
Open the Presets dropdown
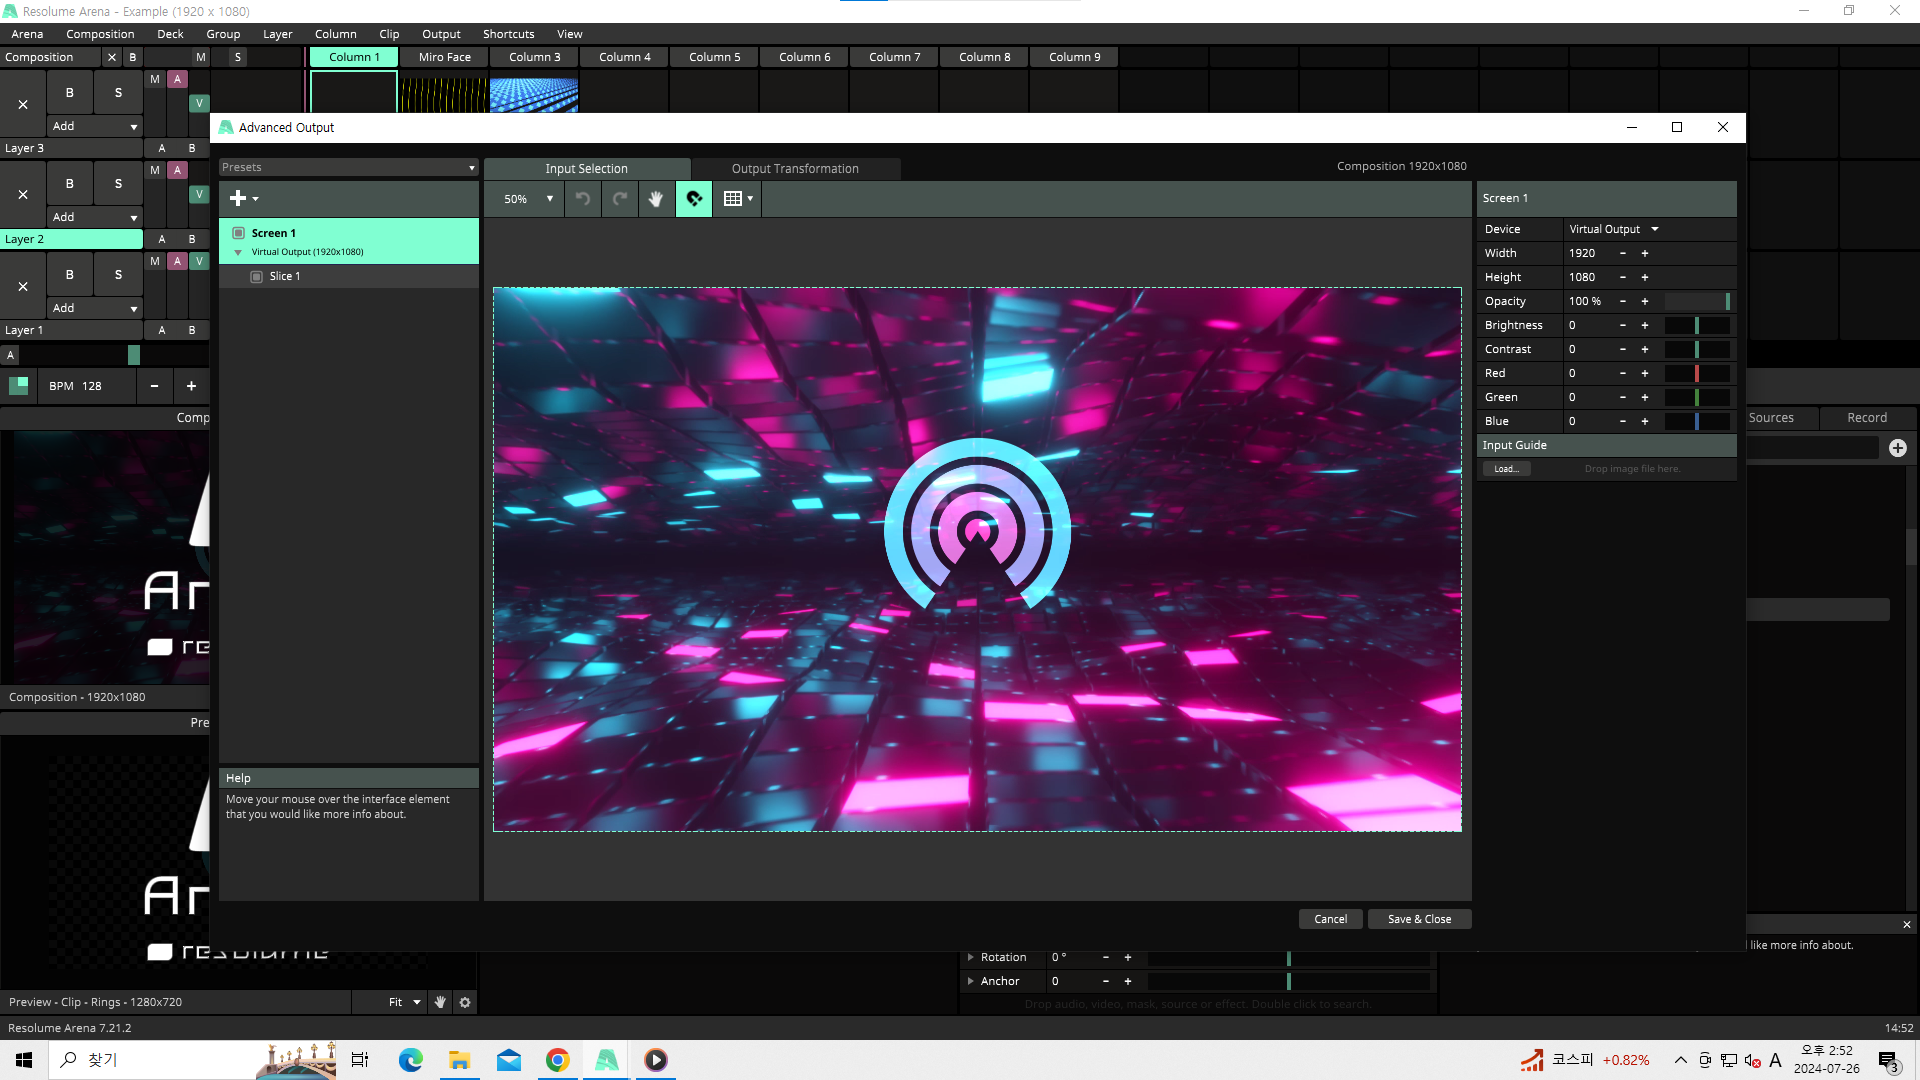pos(348,167)
